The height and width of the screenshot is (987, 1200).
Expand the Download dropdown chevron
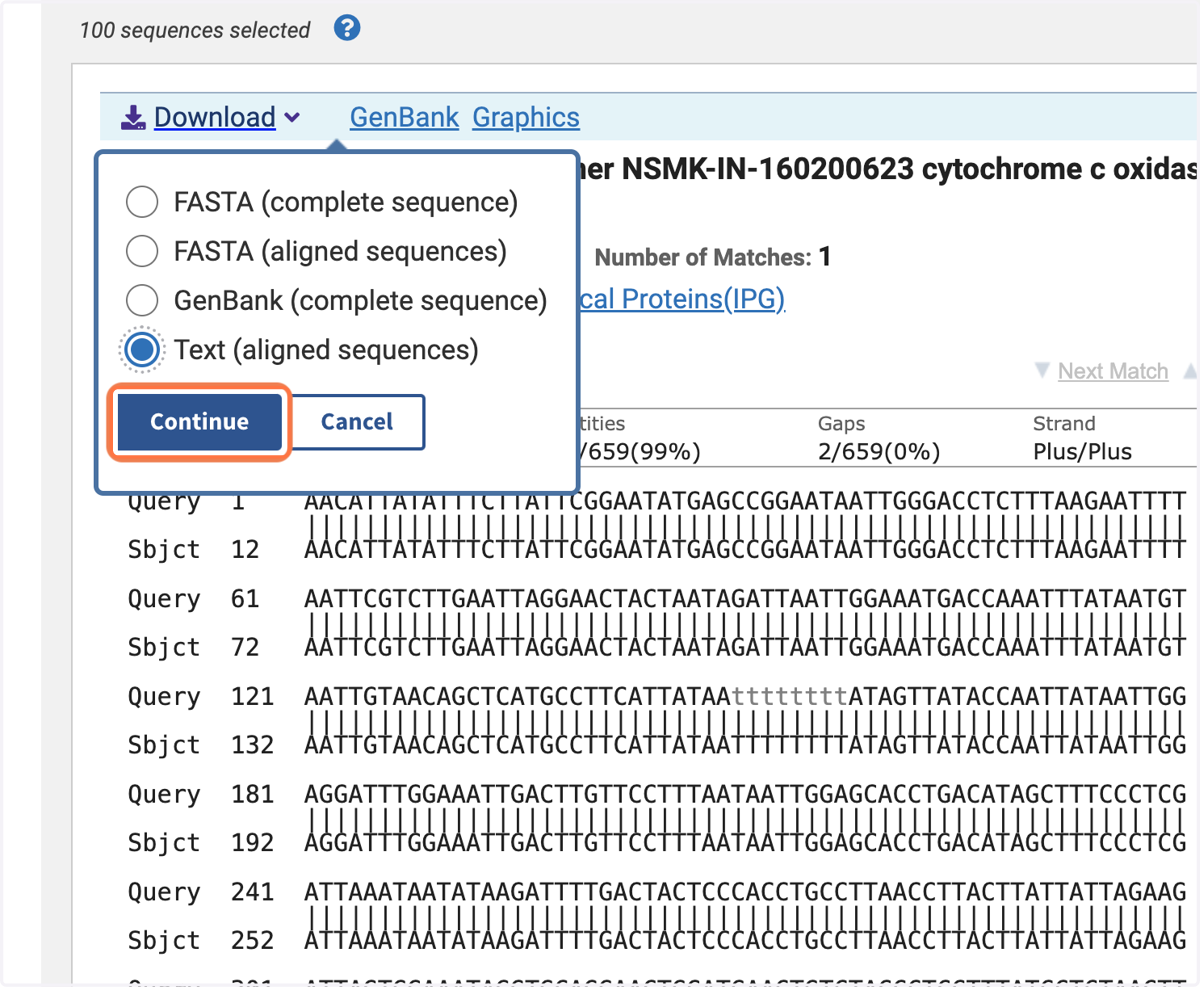tap(291, 118)
